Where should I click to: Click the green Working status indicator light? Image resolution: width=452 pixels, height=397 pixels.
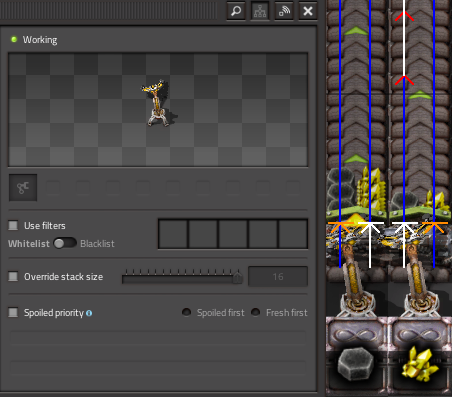click(14, 39)
